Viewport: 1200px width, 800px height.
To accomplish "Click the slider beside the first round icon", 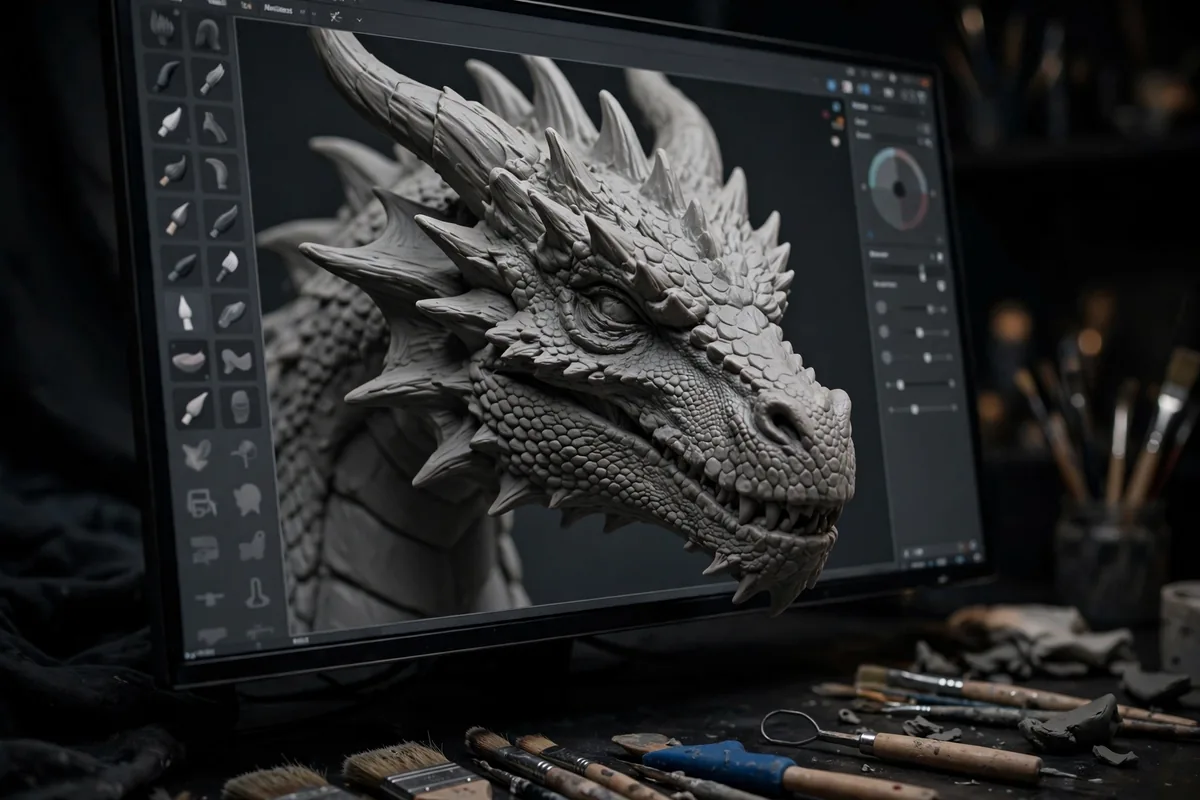I will pos(924,308).
